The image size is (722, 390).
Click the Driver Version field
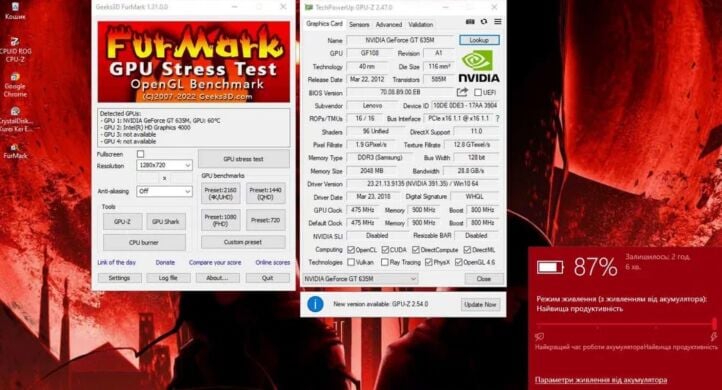coord(423,184)
